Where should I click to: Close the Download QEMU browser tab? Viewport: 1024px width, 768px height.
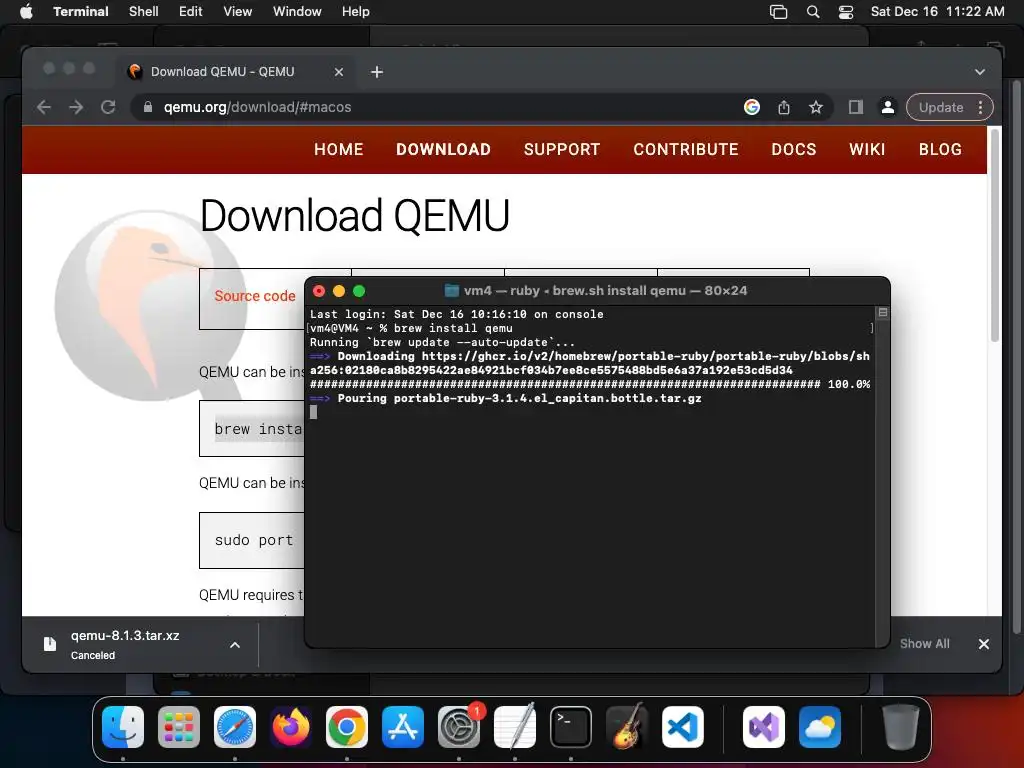tap(339, 72)
